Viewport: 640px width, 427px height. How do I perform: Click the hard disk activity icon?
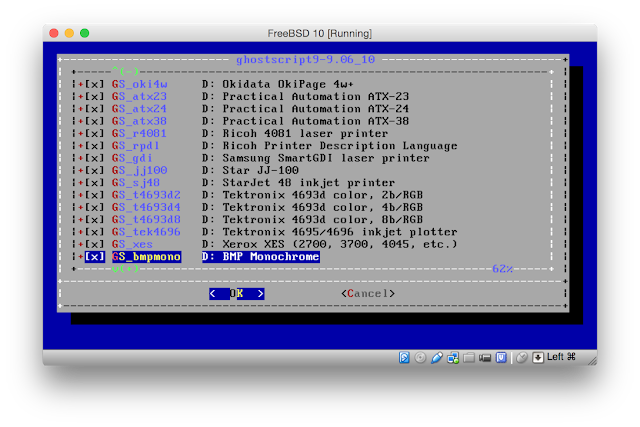click(404, 358)
